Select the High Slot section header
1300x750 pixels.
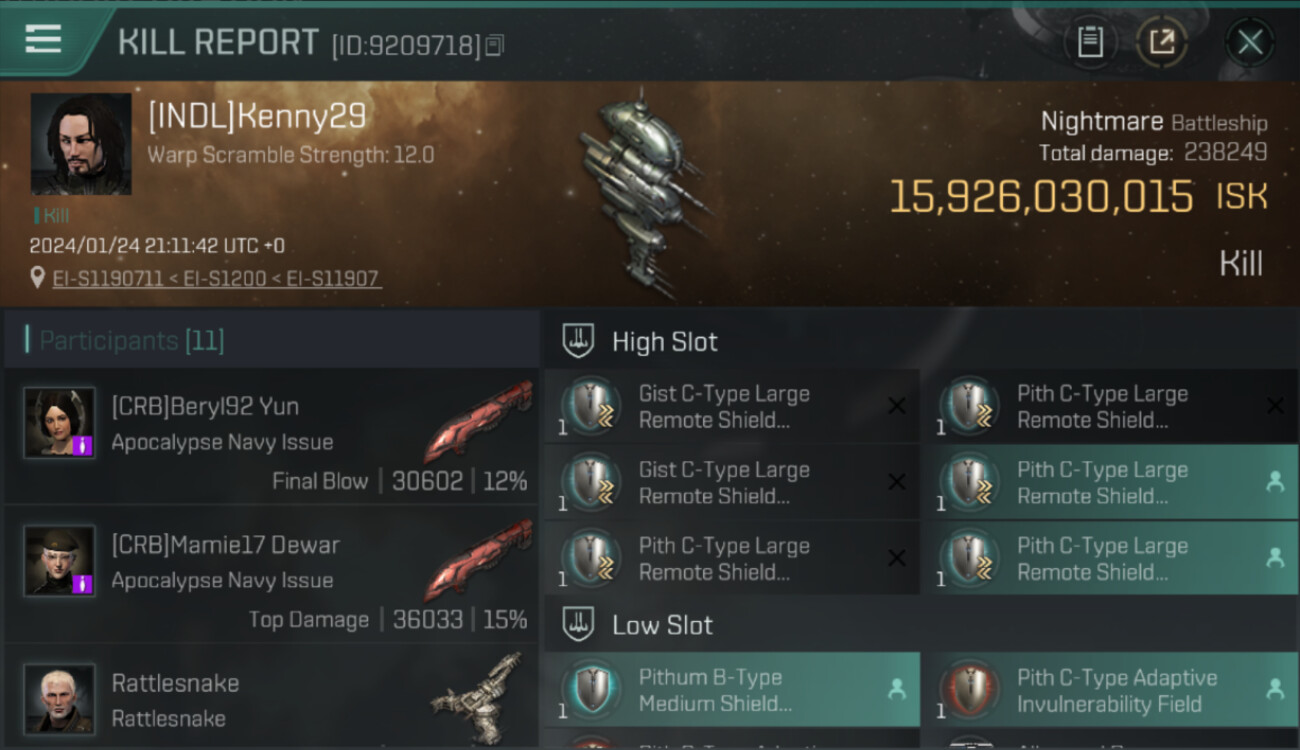[x=664, y=342]
